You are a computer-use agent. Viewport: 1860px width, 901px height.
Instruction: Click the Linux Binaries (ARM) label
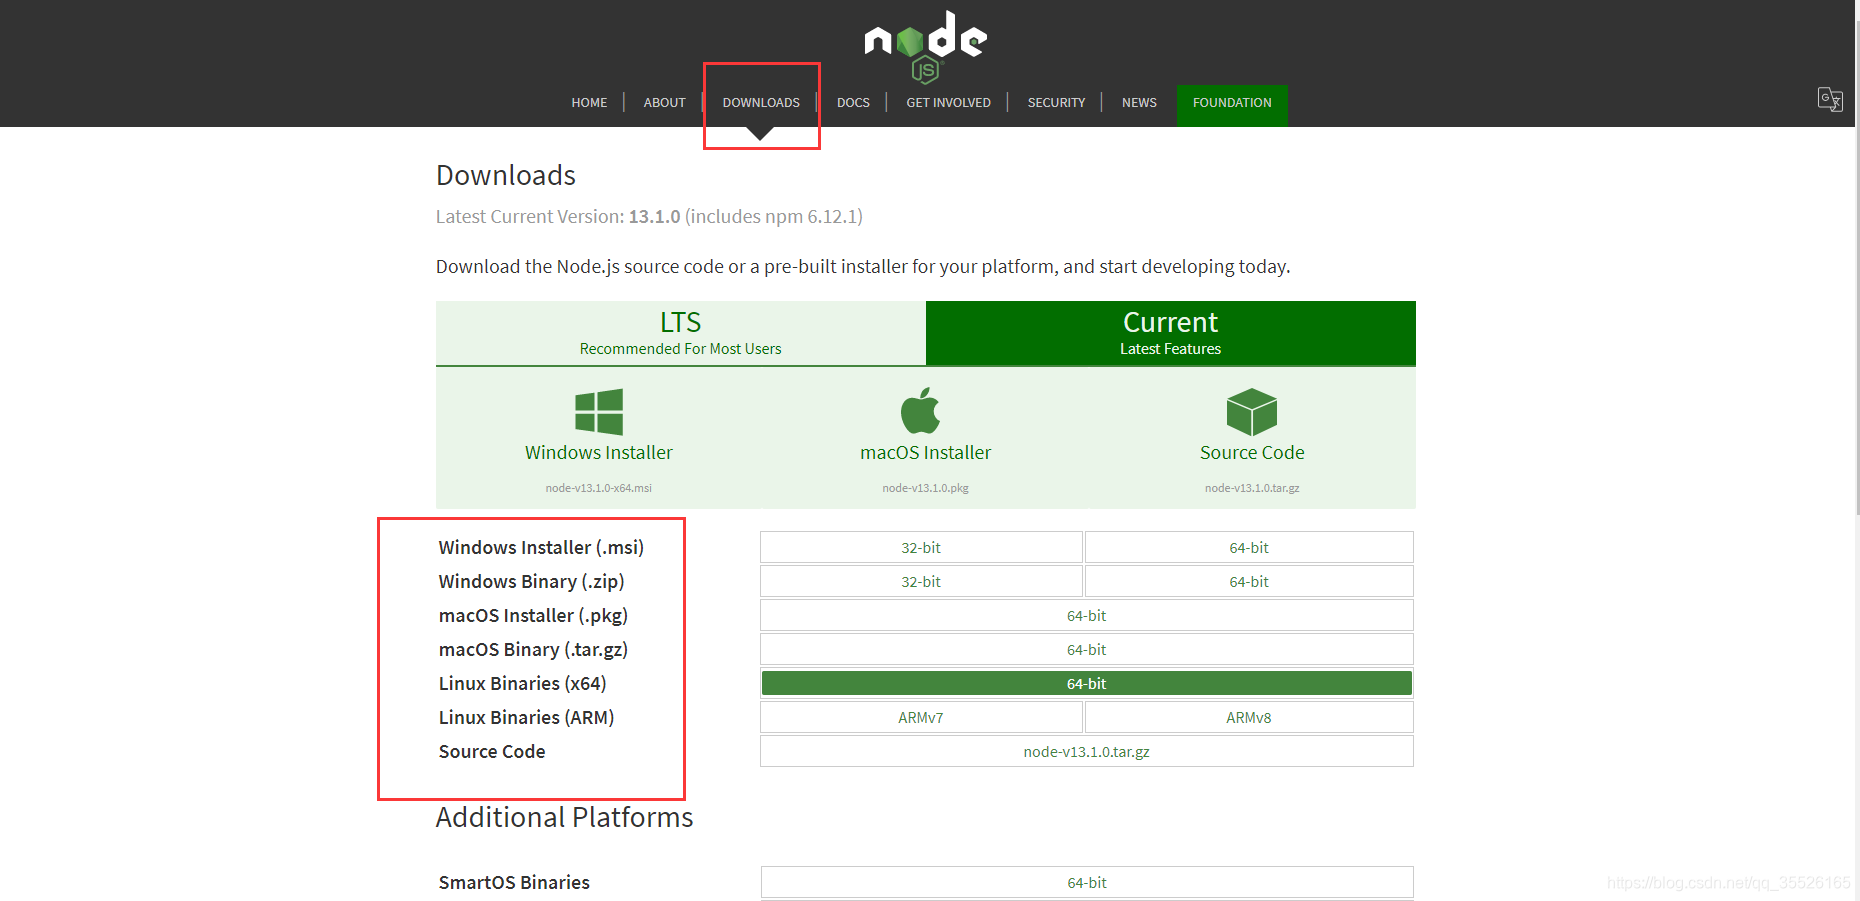point(526,717)
